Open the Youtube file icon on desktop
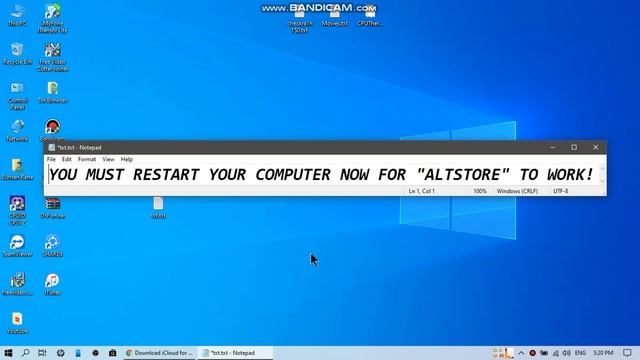This screenshot has height=360, width=640. (x=17, y=323)
